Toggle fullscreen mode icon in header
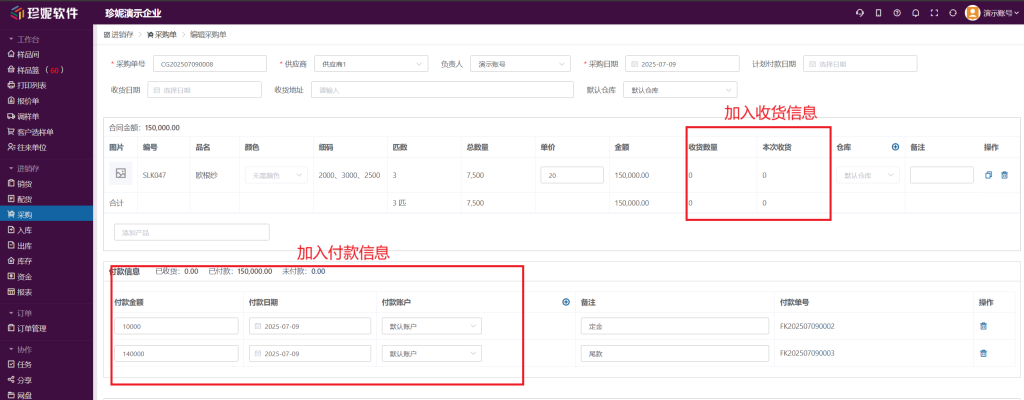The width and height of the screenshot is (1024, 400). coord(933,13)
